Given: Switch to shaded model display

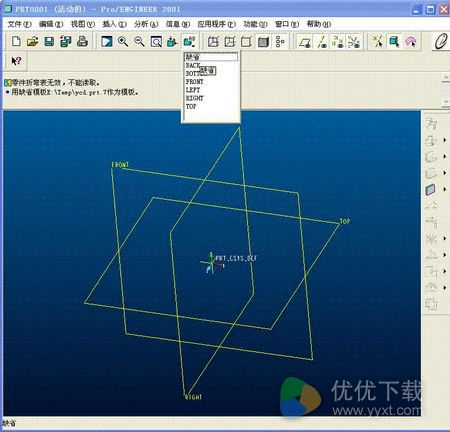Looking at the screenshot, I should tap(263, 42).
